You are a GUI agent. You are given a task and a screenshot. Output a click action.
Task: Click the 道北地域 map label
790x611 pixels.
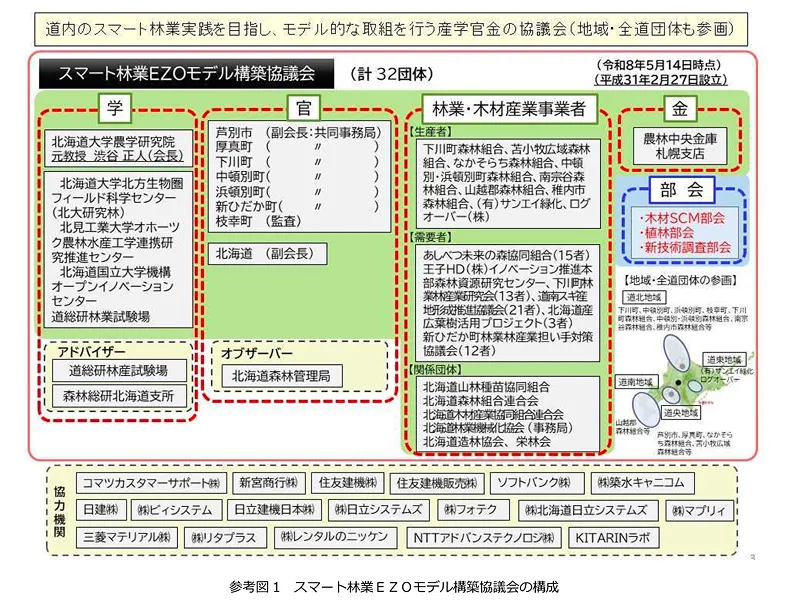pyautogui.click(x=644, y=297)
